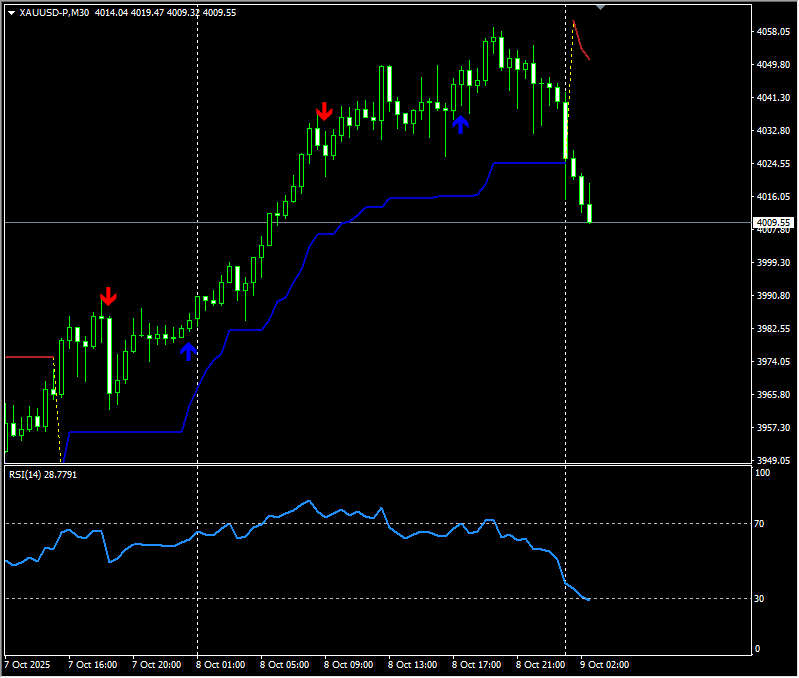Screen dimensions: 799x678
Task: Select the blue up arrow near 8 Oct 17:00
Action: pos(460,124)
